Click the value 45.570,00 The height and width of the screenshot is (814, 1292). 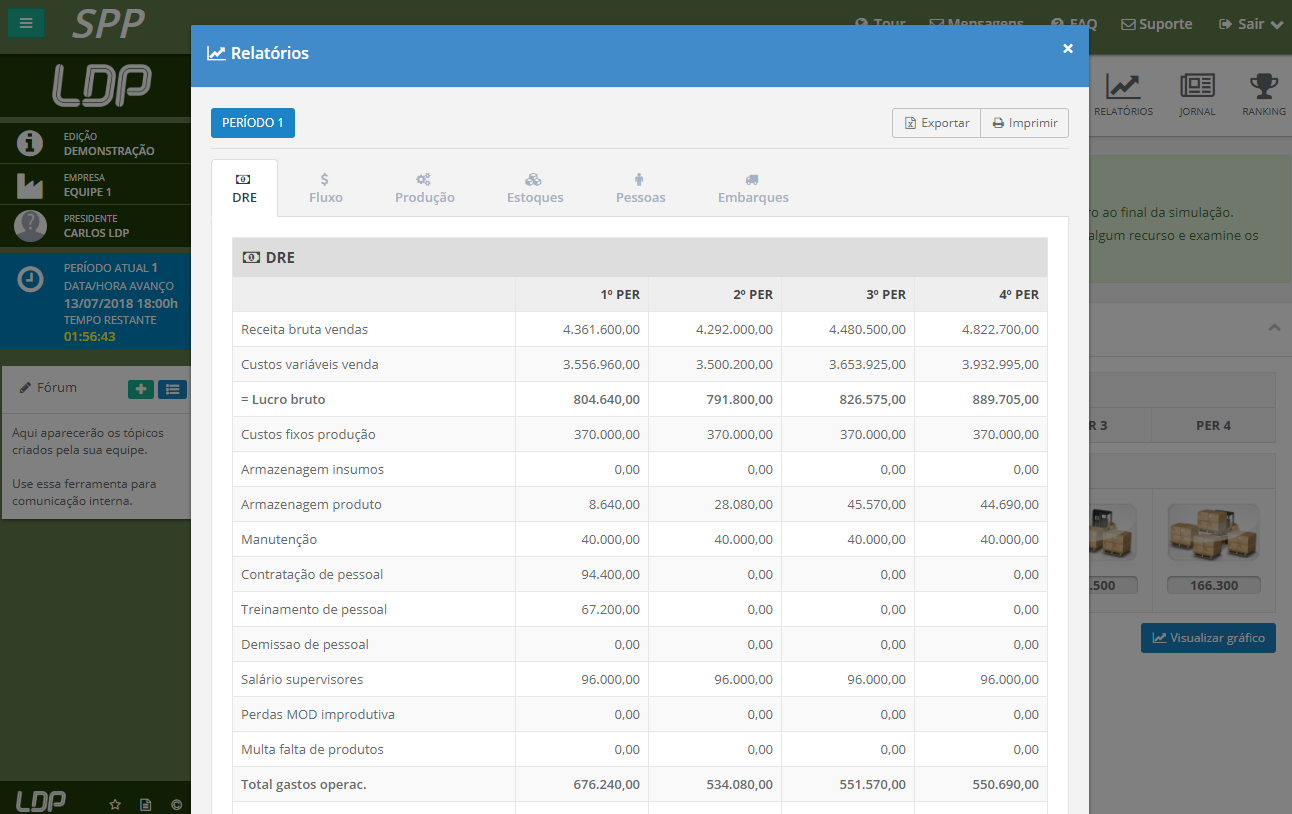[877, 504]
